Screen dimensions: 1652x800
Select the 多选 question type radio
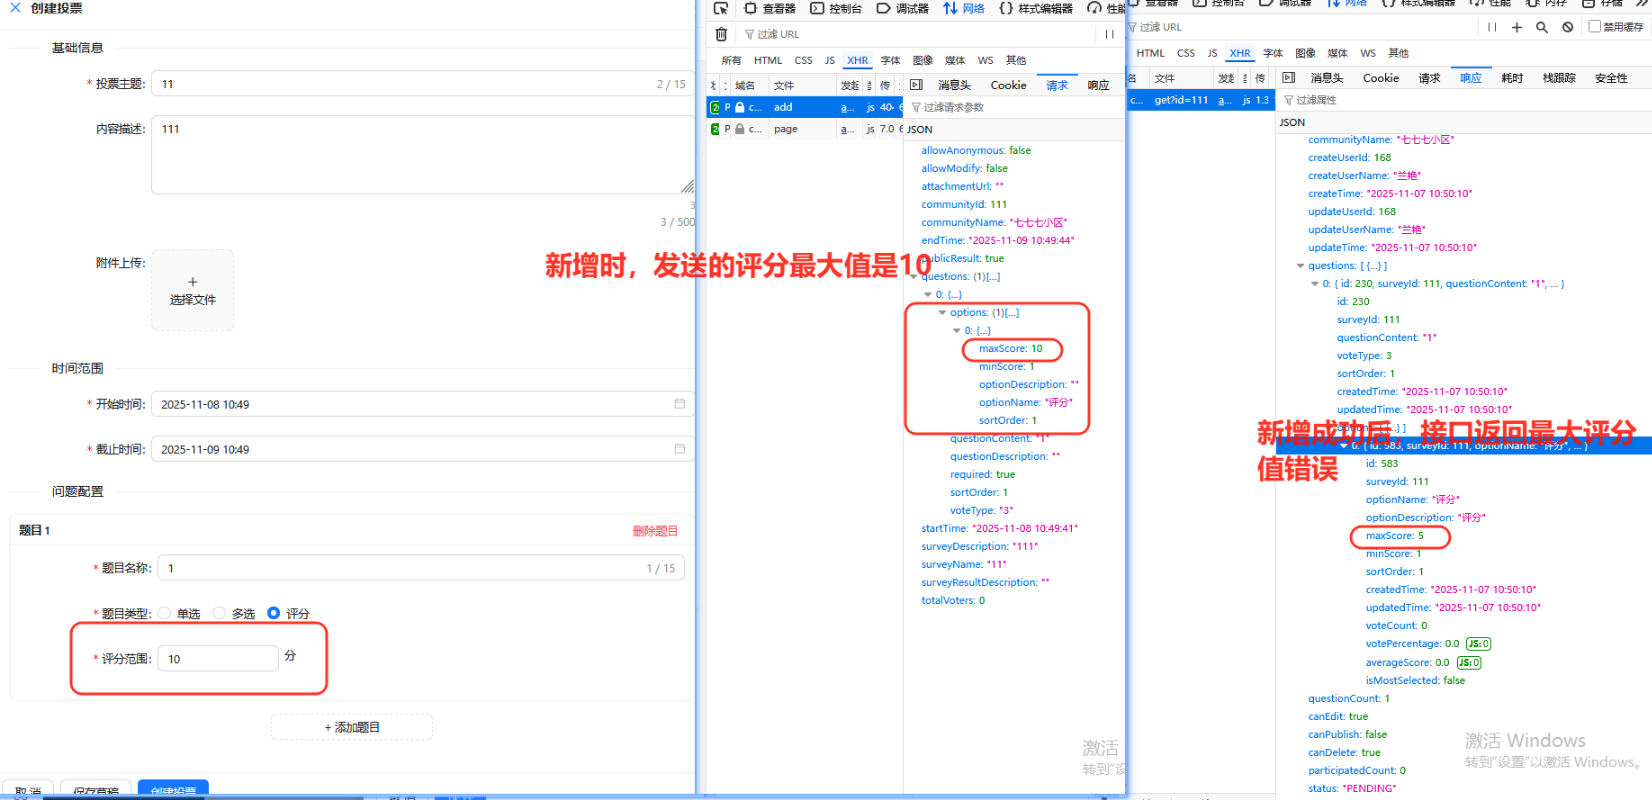coord(219,613)
